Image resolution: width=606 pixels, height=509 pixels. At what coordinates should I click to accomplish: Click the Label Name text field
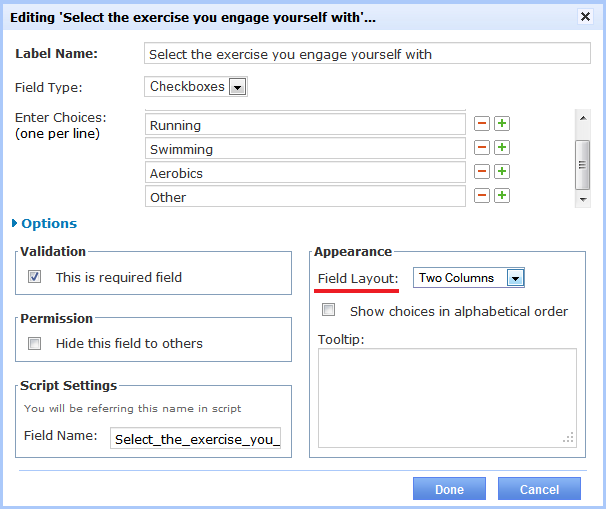click(367, 54)
